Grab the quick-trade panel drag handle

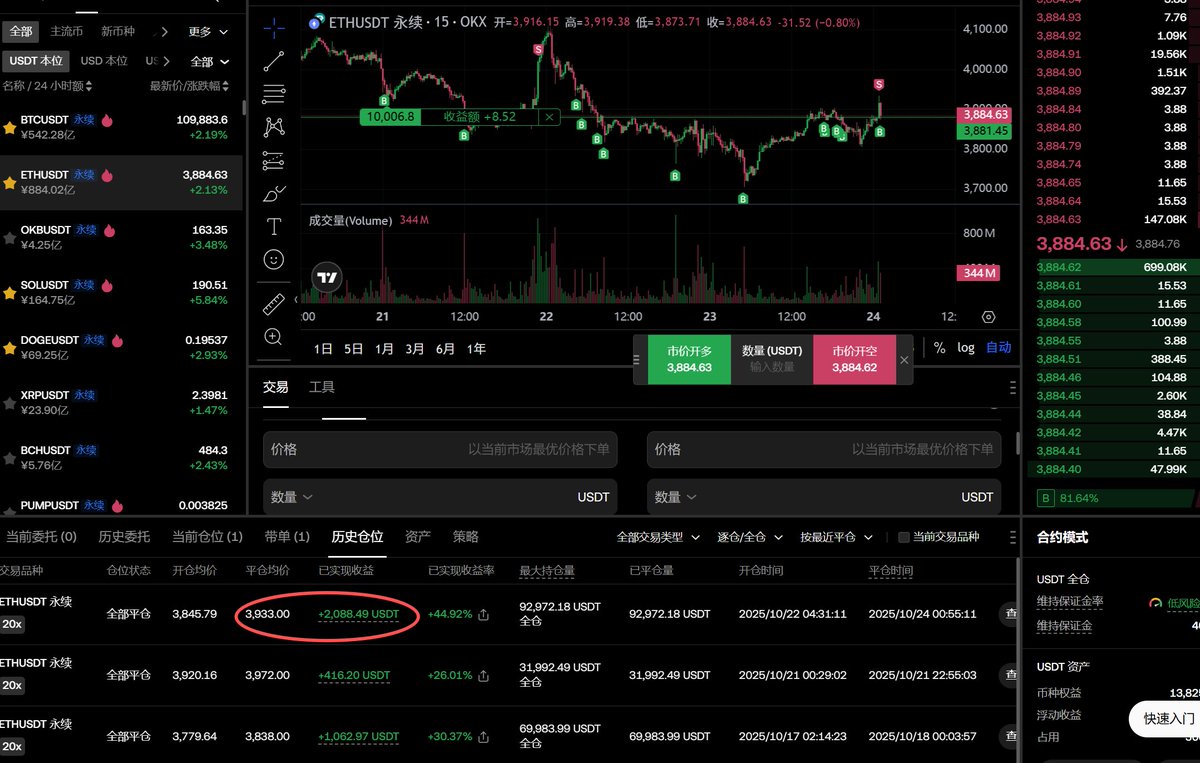(x=637, y=360)
